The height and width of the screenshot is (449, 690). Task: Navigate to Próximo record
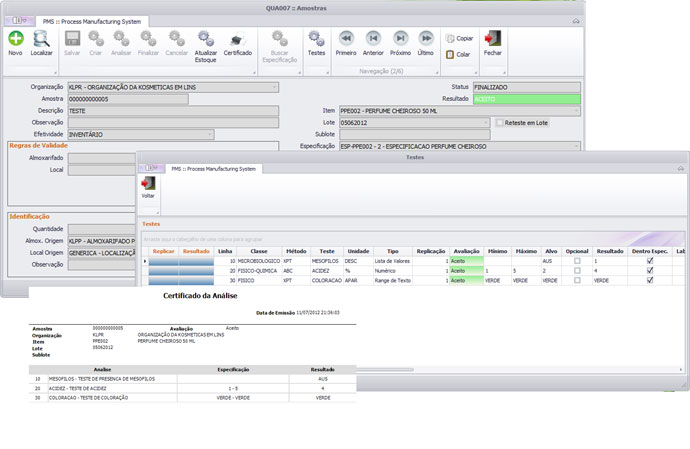400,38
